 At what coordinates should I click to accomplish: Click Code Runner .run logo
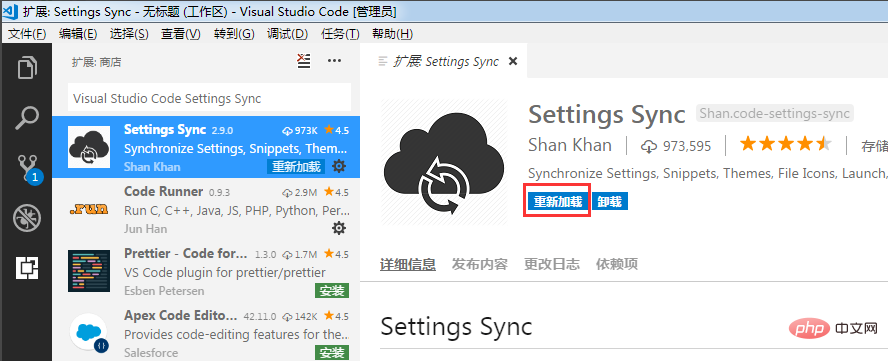tap(88, 209)
